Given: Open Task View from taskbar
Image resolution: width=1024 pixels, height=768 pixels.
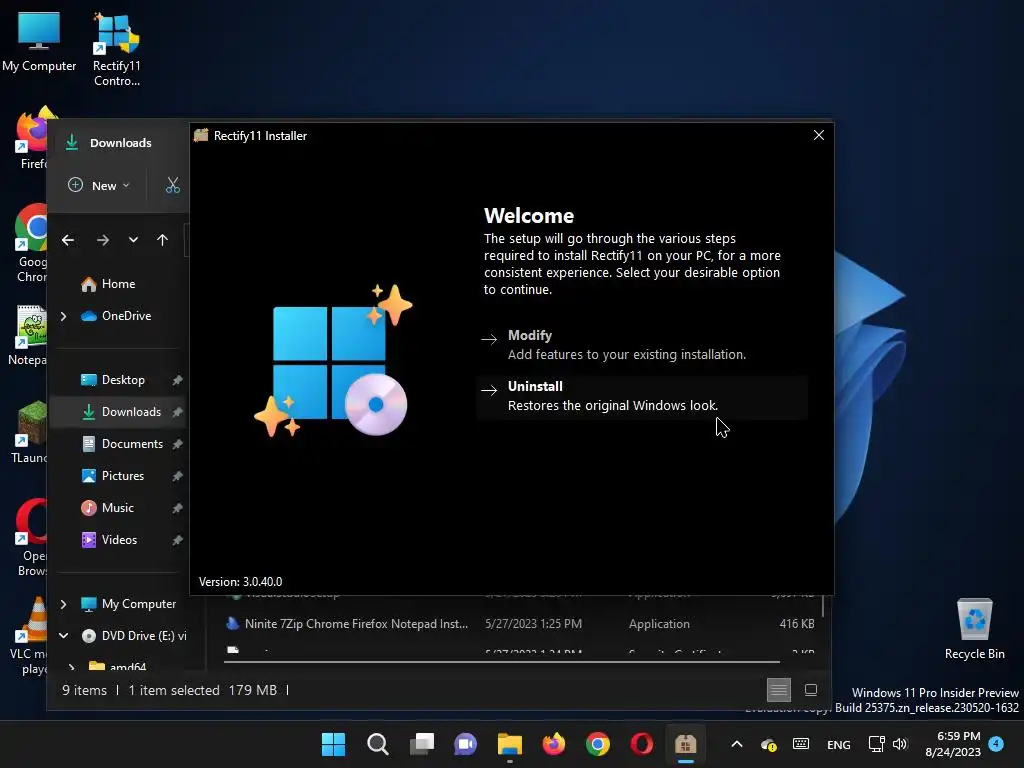Looking at the screenshot, I should [422, 744].
